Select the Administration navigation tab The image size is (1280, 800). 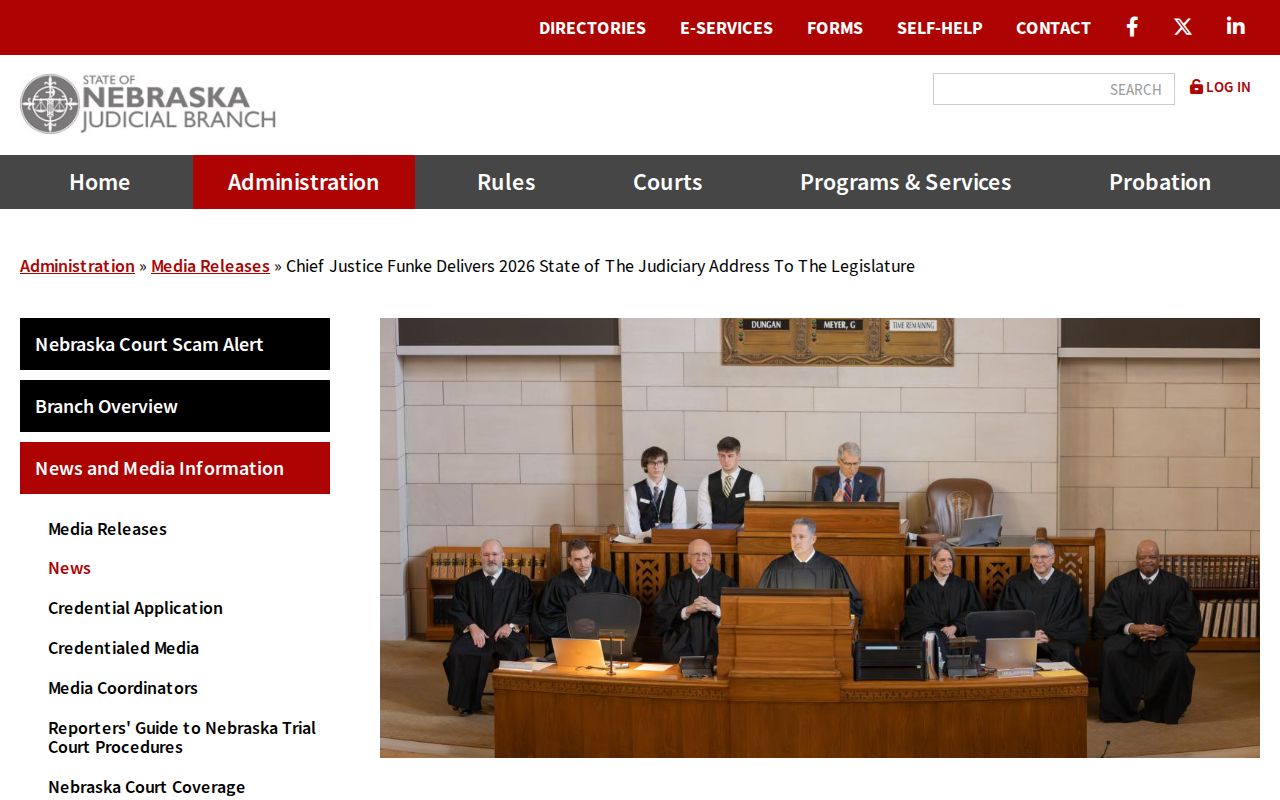coord(304,182)
